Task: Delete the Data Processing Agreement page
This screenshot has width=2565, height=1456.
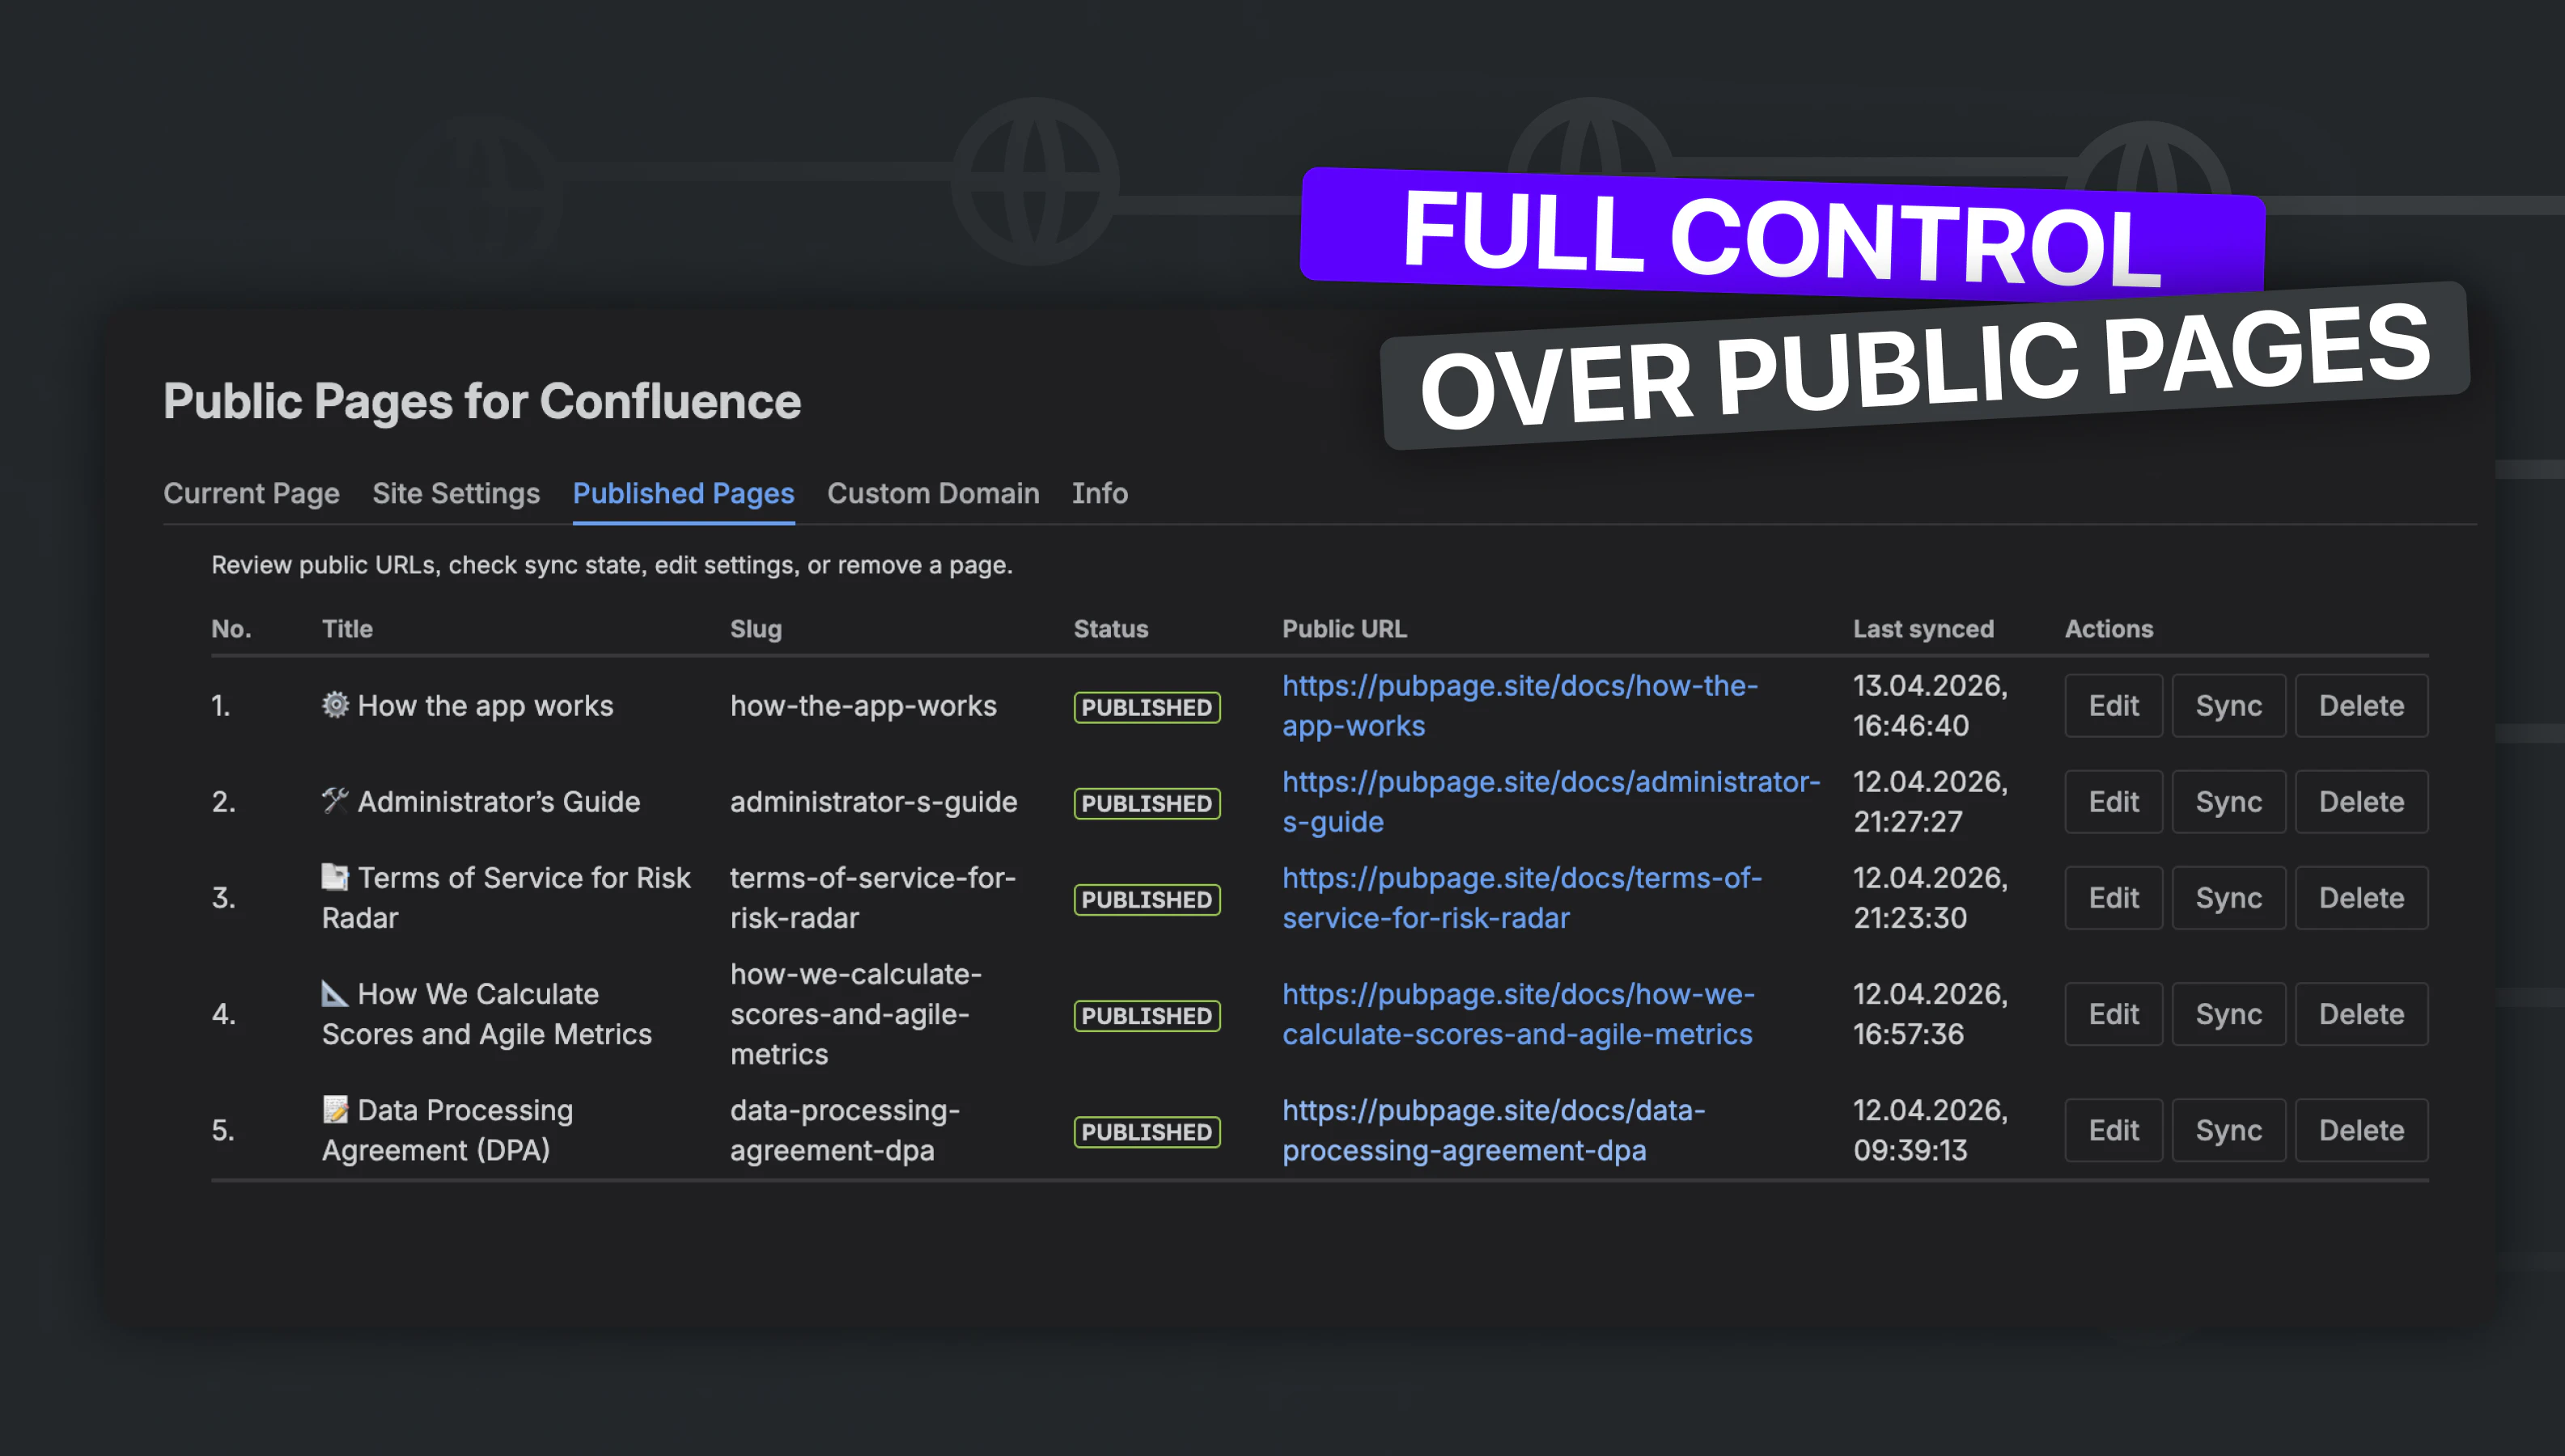Action: pos(2361,1130)
